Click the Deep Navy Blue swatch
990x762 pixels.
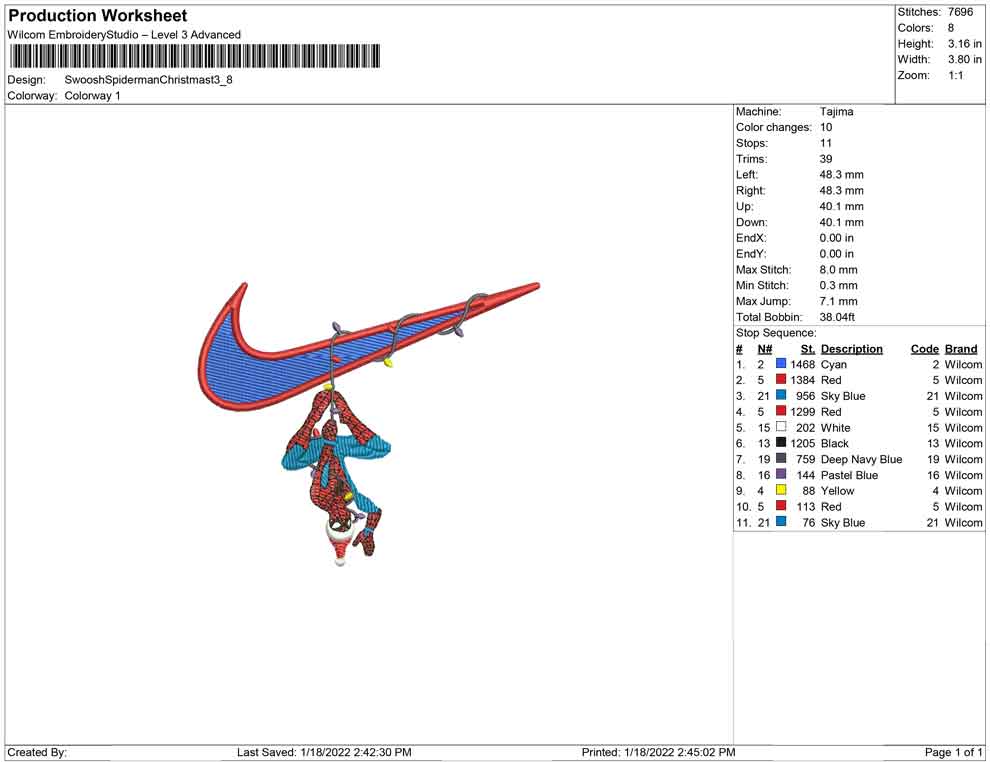pyautogui.click(x=781, y=458)
